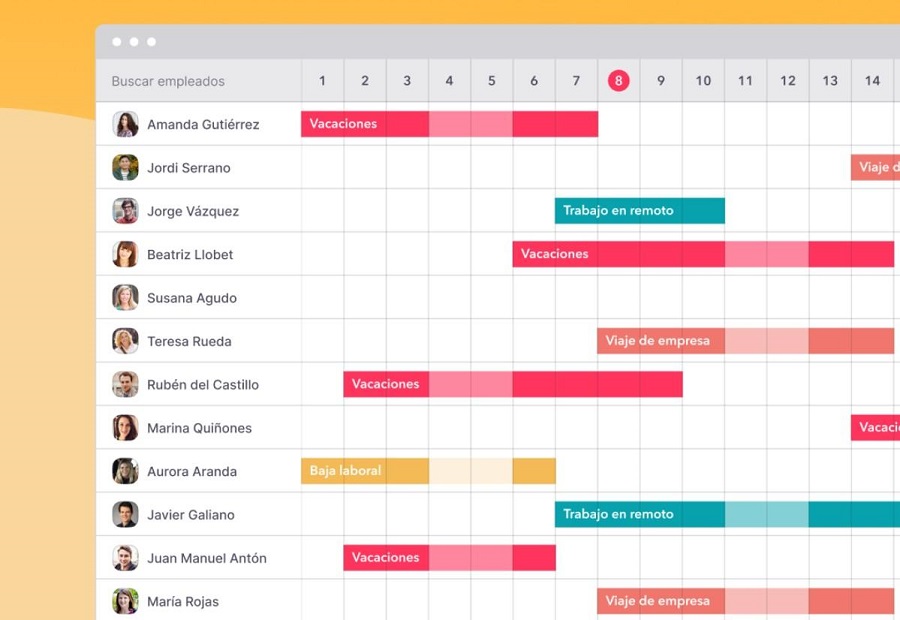Select Marina Quiñones' profile picture
900x620 pixels.
(125, 428)
